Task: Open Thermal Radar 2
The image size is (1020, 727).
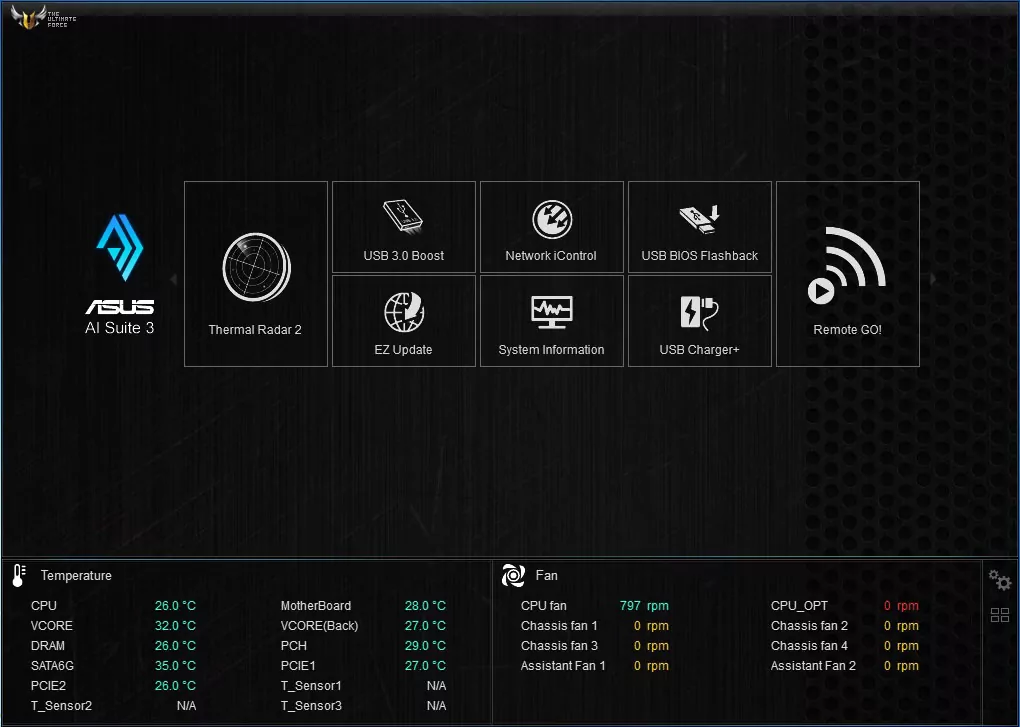Action: point(255,273)
